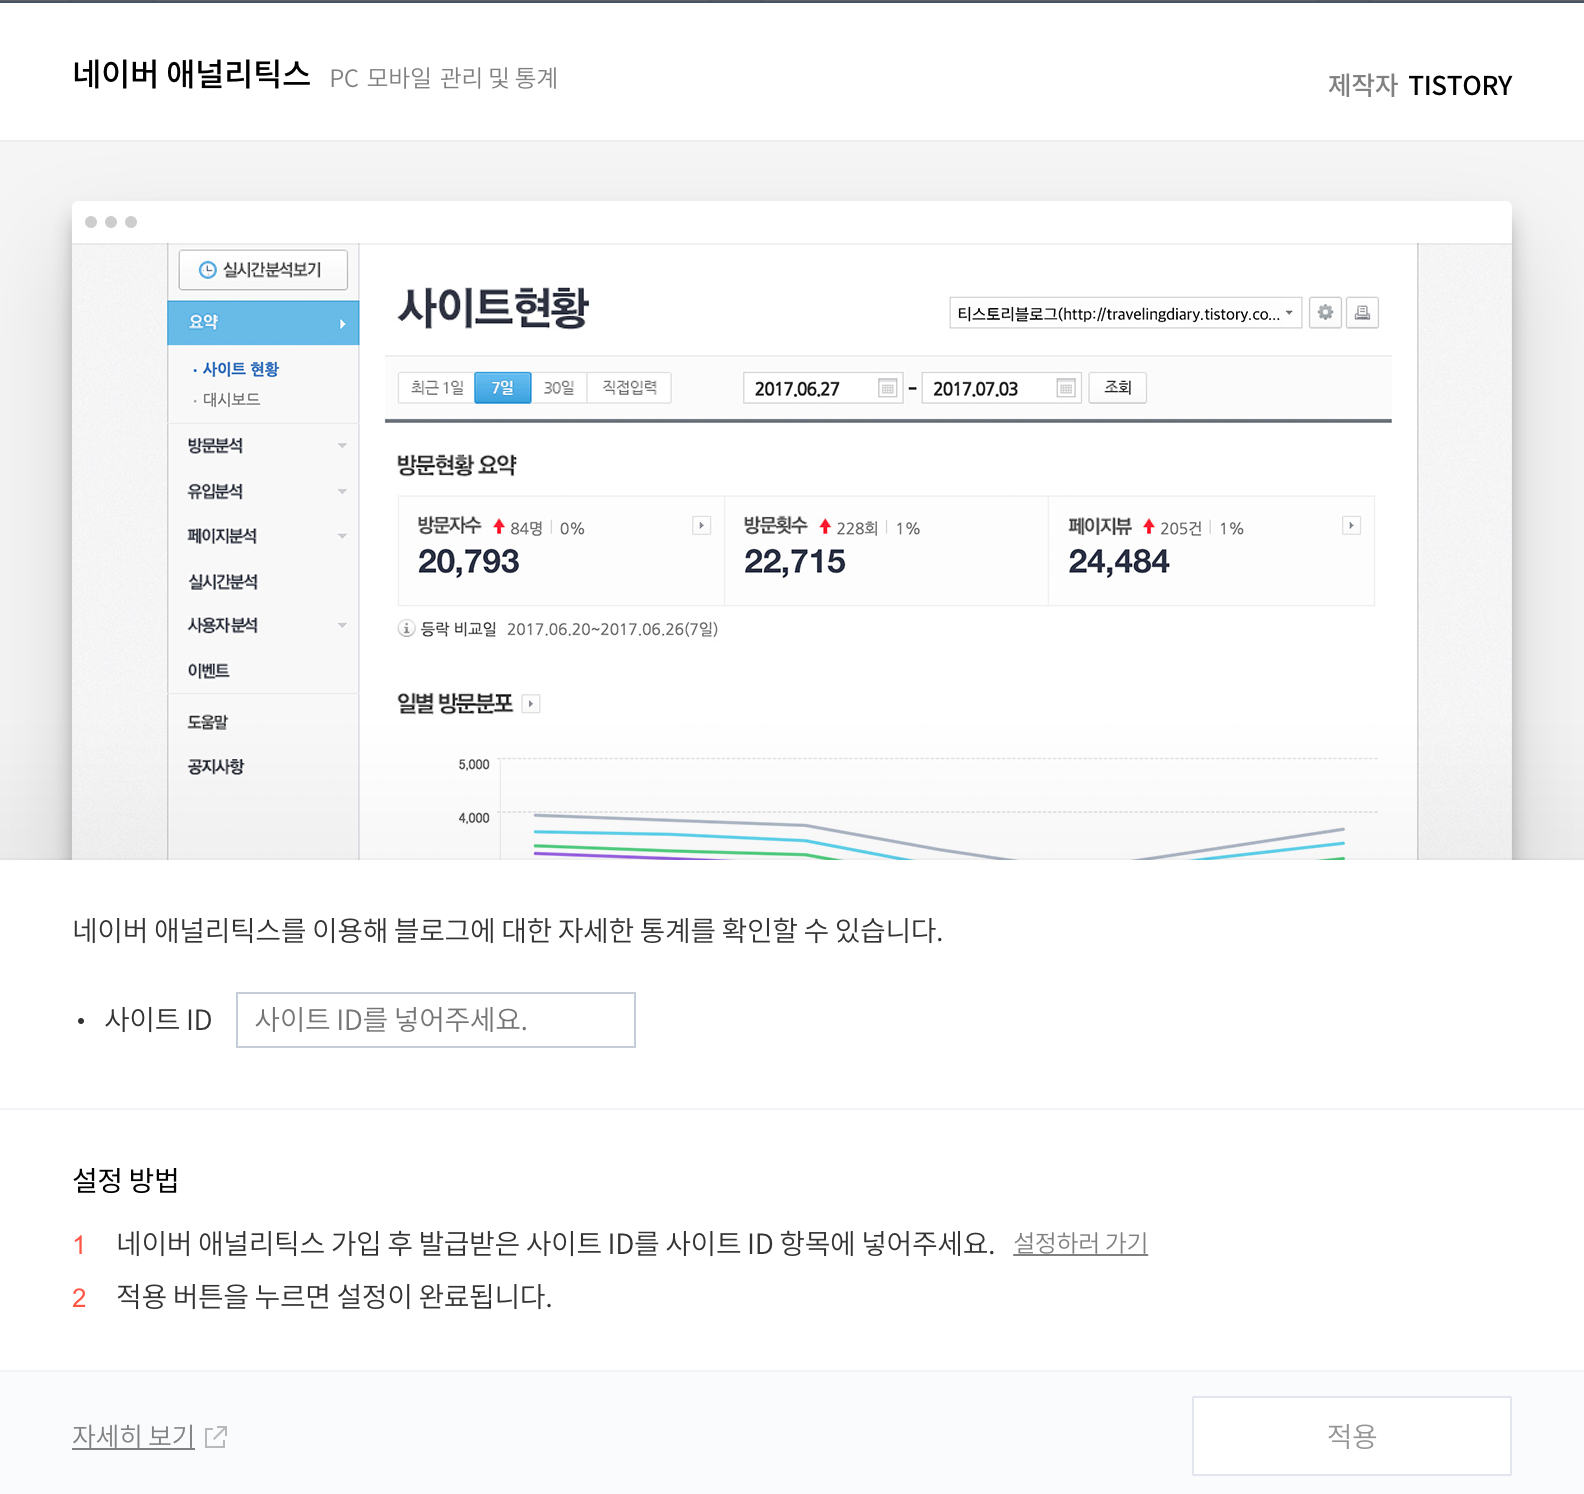Select the 요약 menu in sidebar

263,323
